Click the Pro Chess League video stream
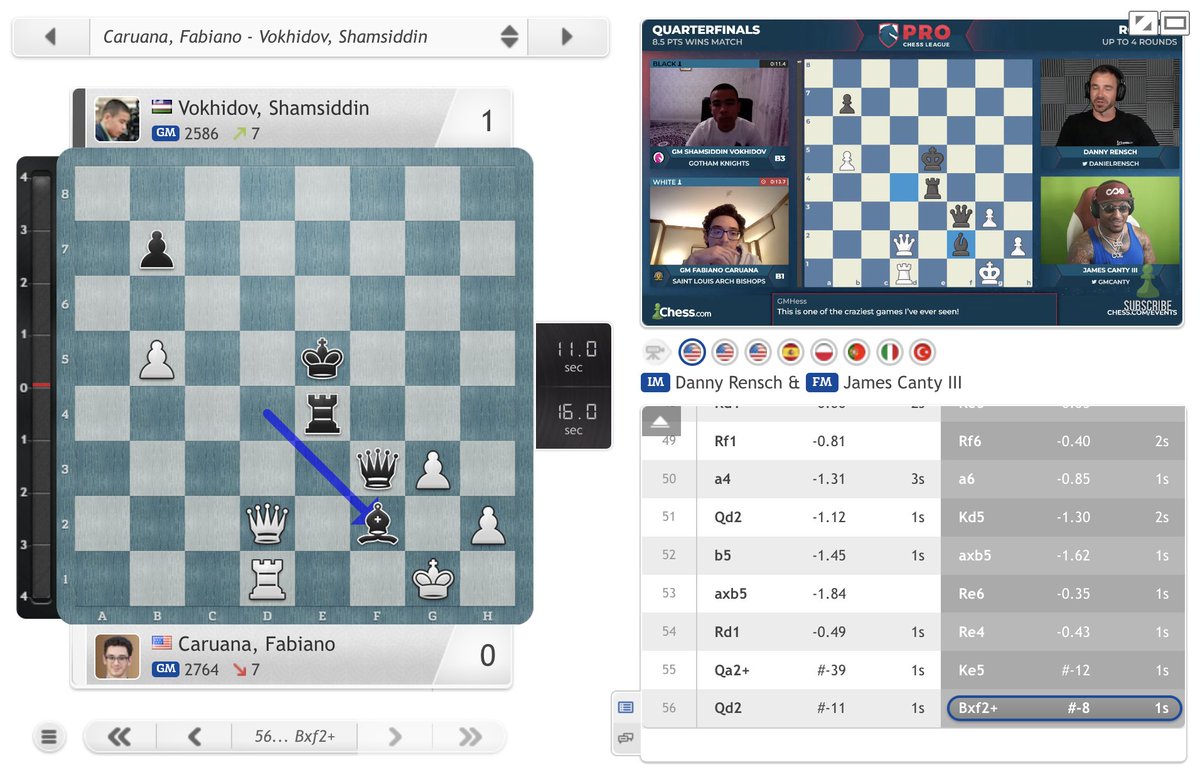 click(912, 173)
